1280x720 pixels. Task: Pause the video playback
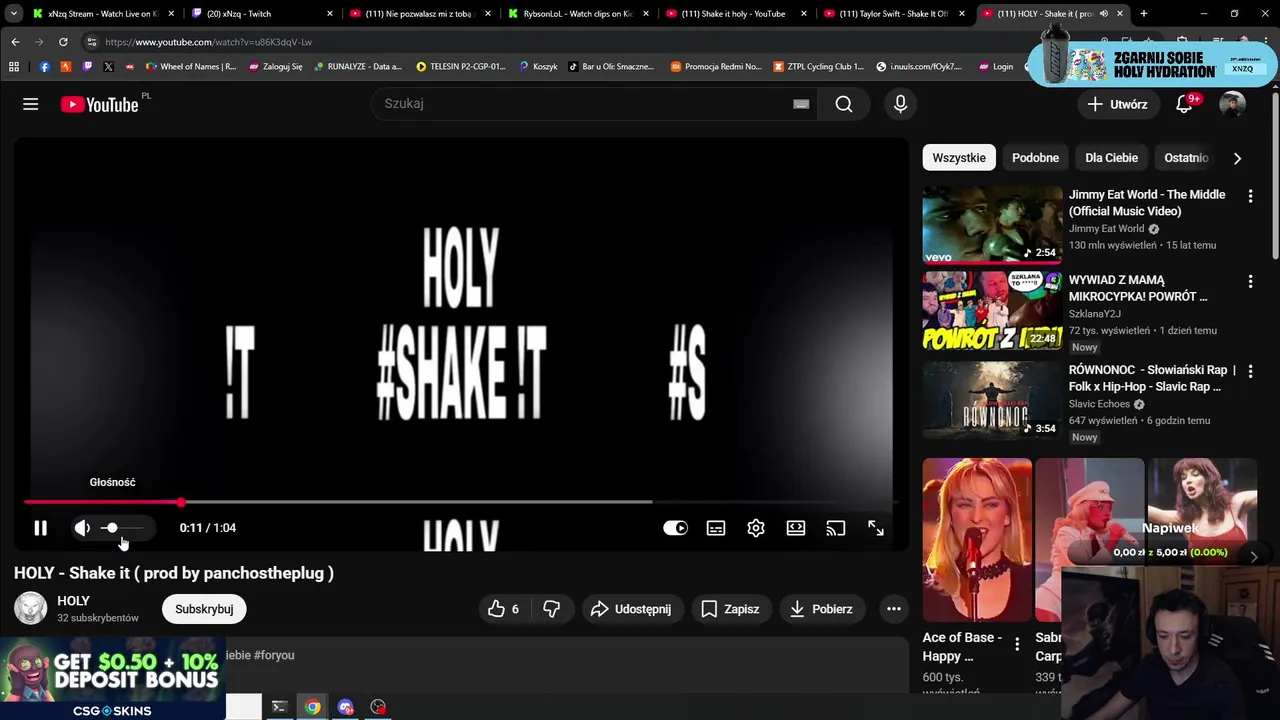click(40, 528)
